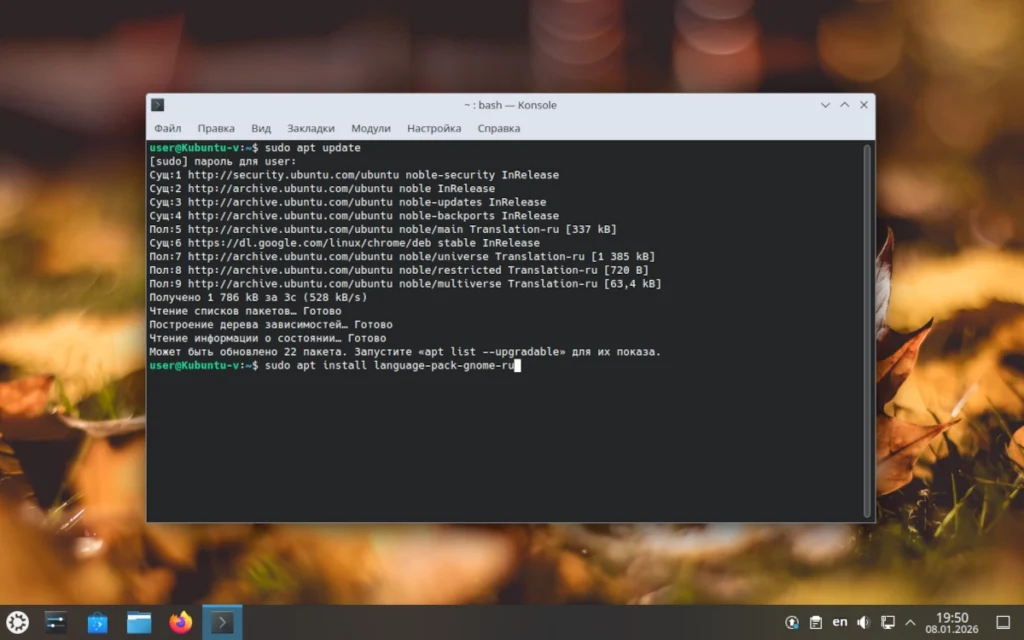Click the 'Сущ:4' noble-backports InRelease line
The width and height of the screenshot is (1024, 640).
354,216
